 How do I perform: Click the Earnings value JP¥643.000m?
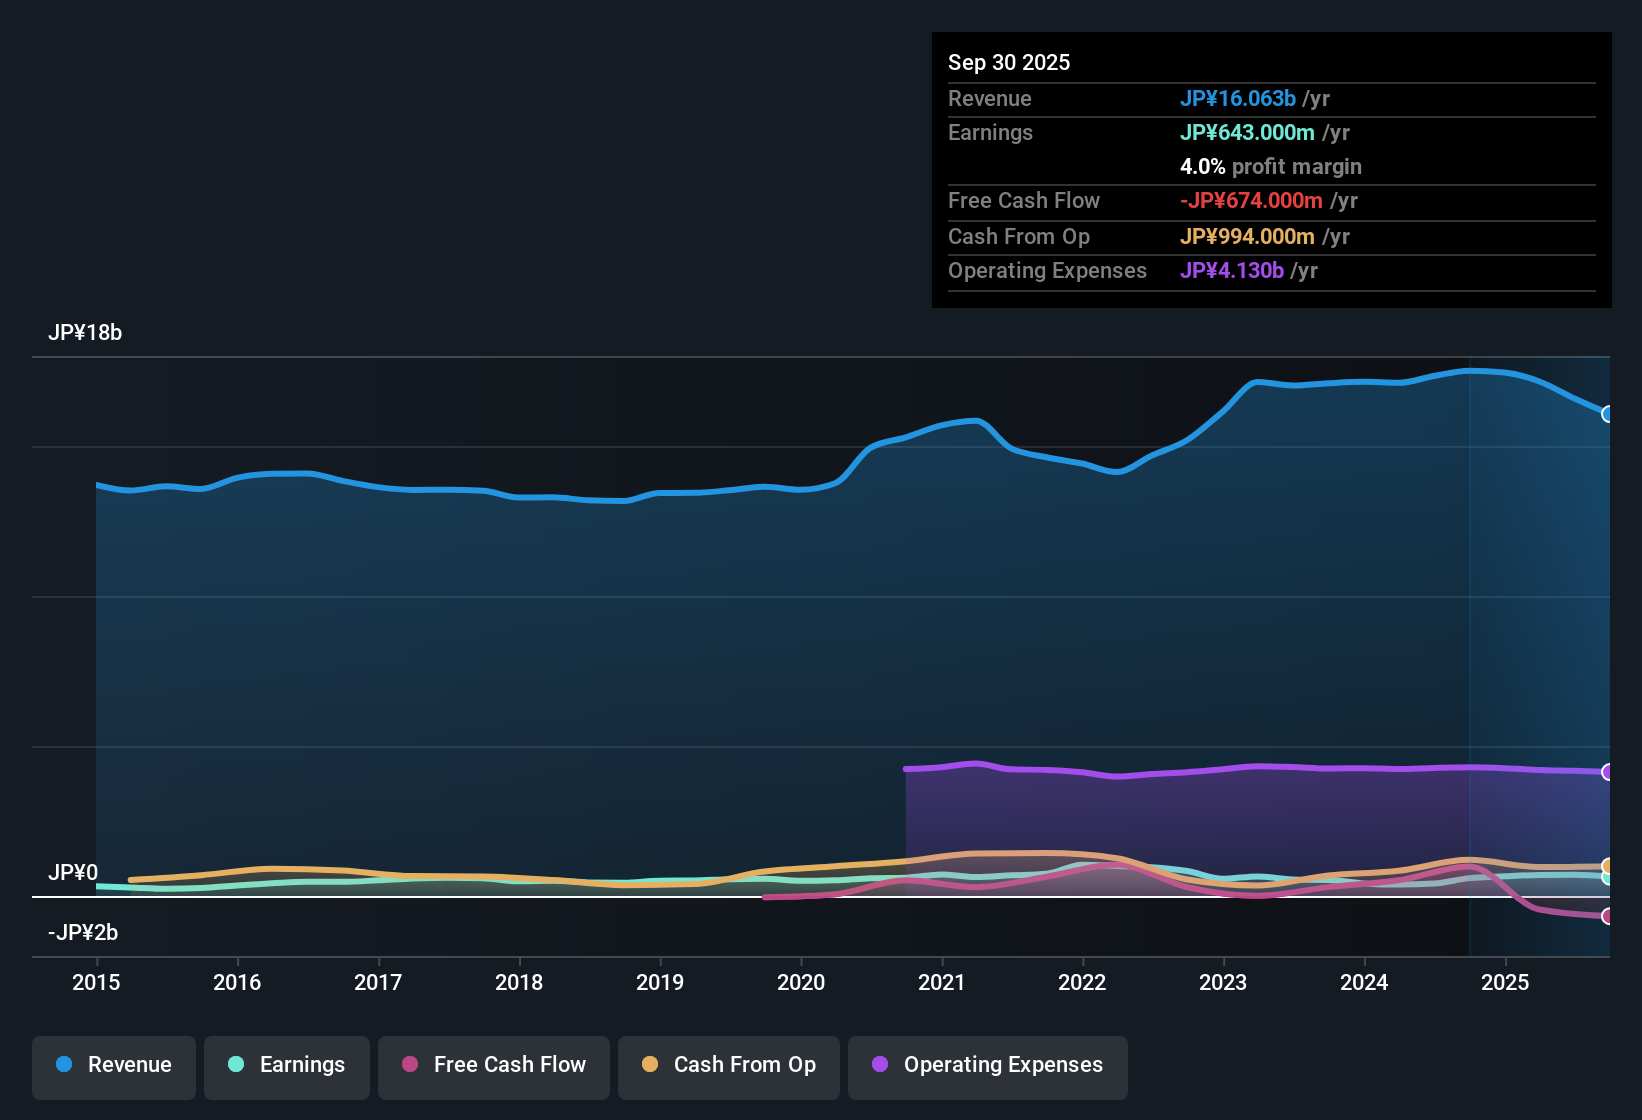pos(1247,132)
